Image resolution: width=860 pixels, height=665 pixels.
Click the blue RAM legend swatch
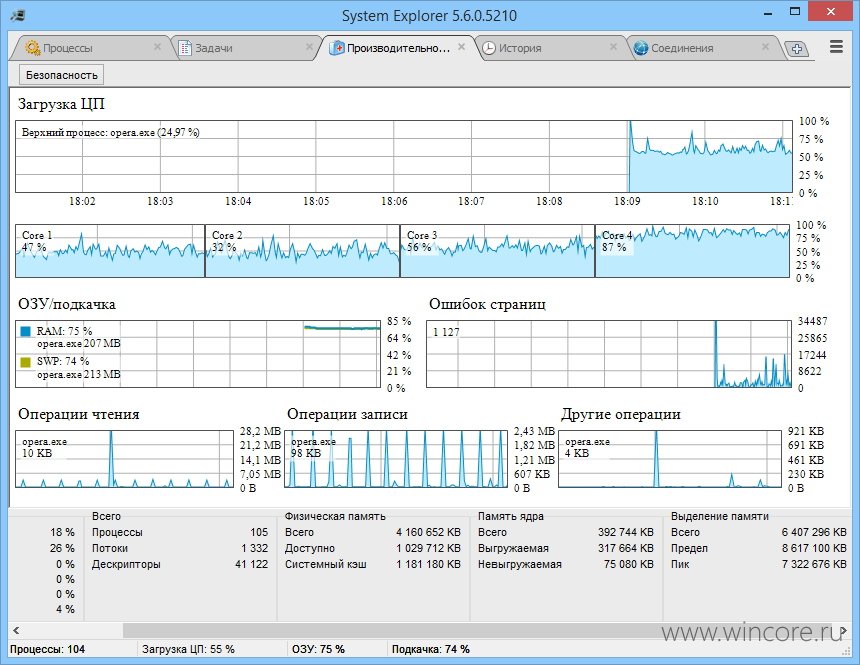click(x=25, y=331)
